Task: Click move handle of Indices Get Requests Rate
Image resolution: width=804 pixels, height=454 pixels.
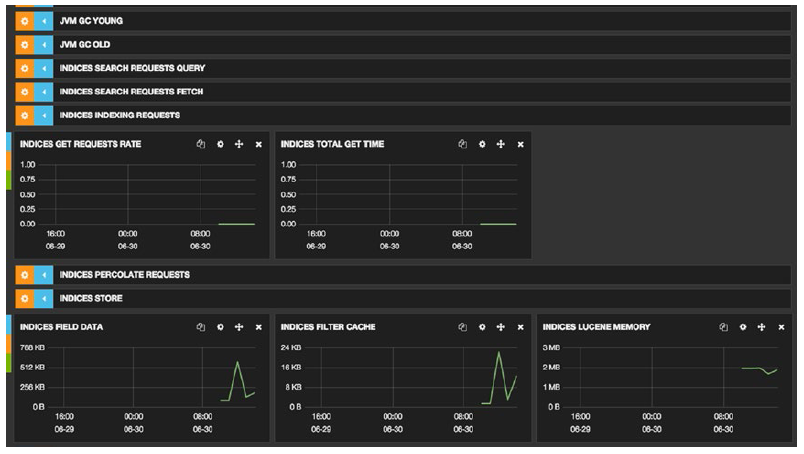Action: (239, 144)
